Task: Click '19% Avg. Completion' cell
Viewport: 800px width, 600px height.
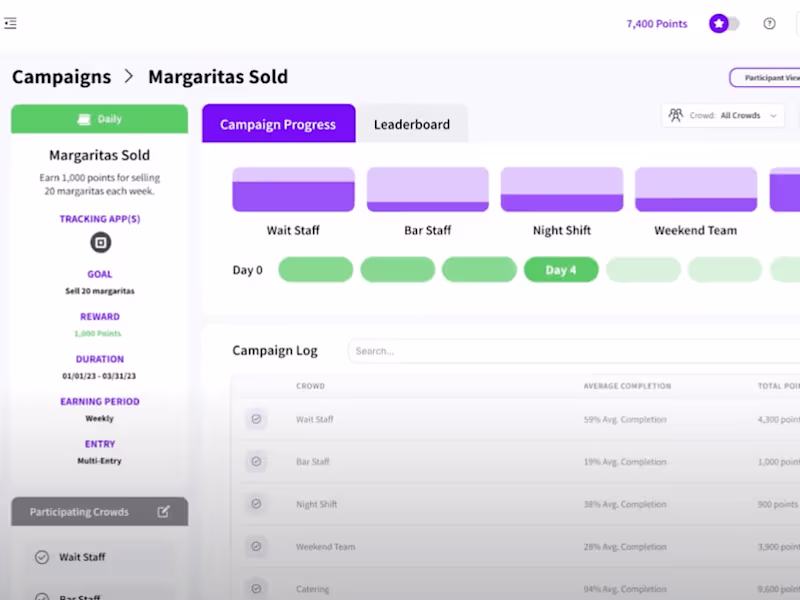Action: coord(625,462)
